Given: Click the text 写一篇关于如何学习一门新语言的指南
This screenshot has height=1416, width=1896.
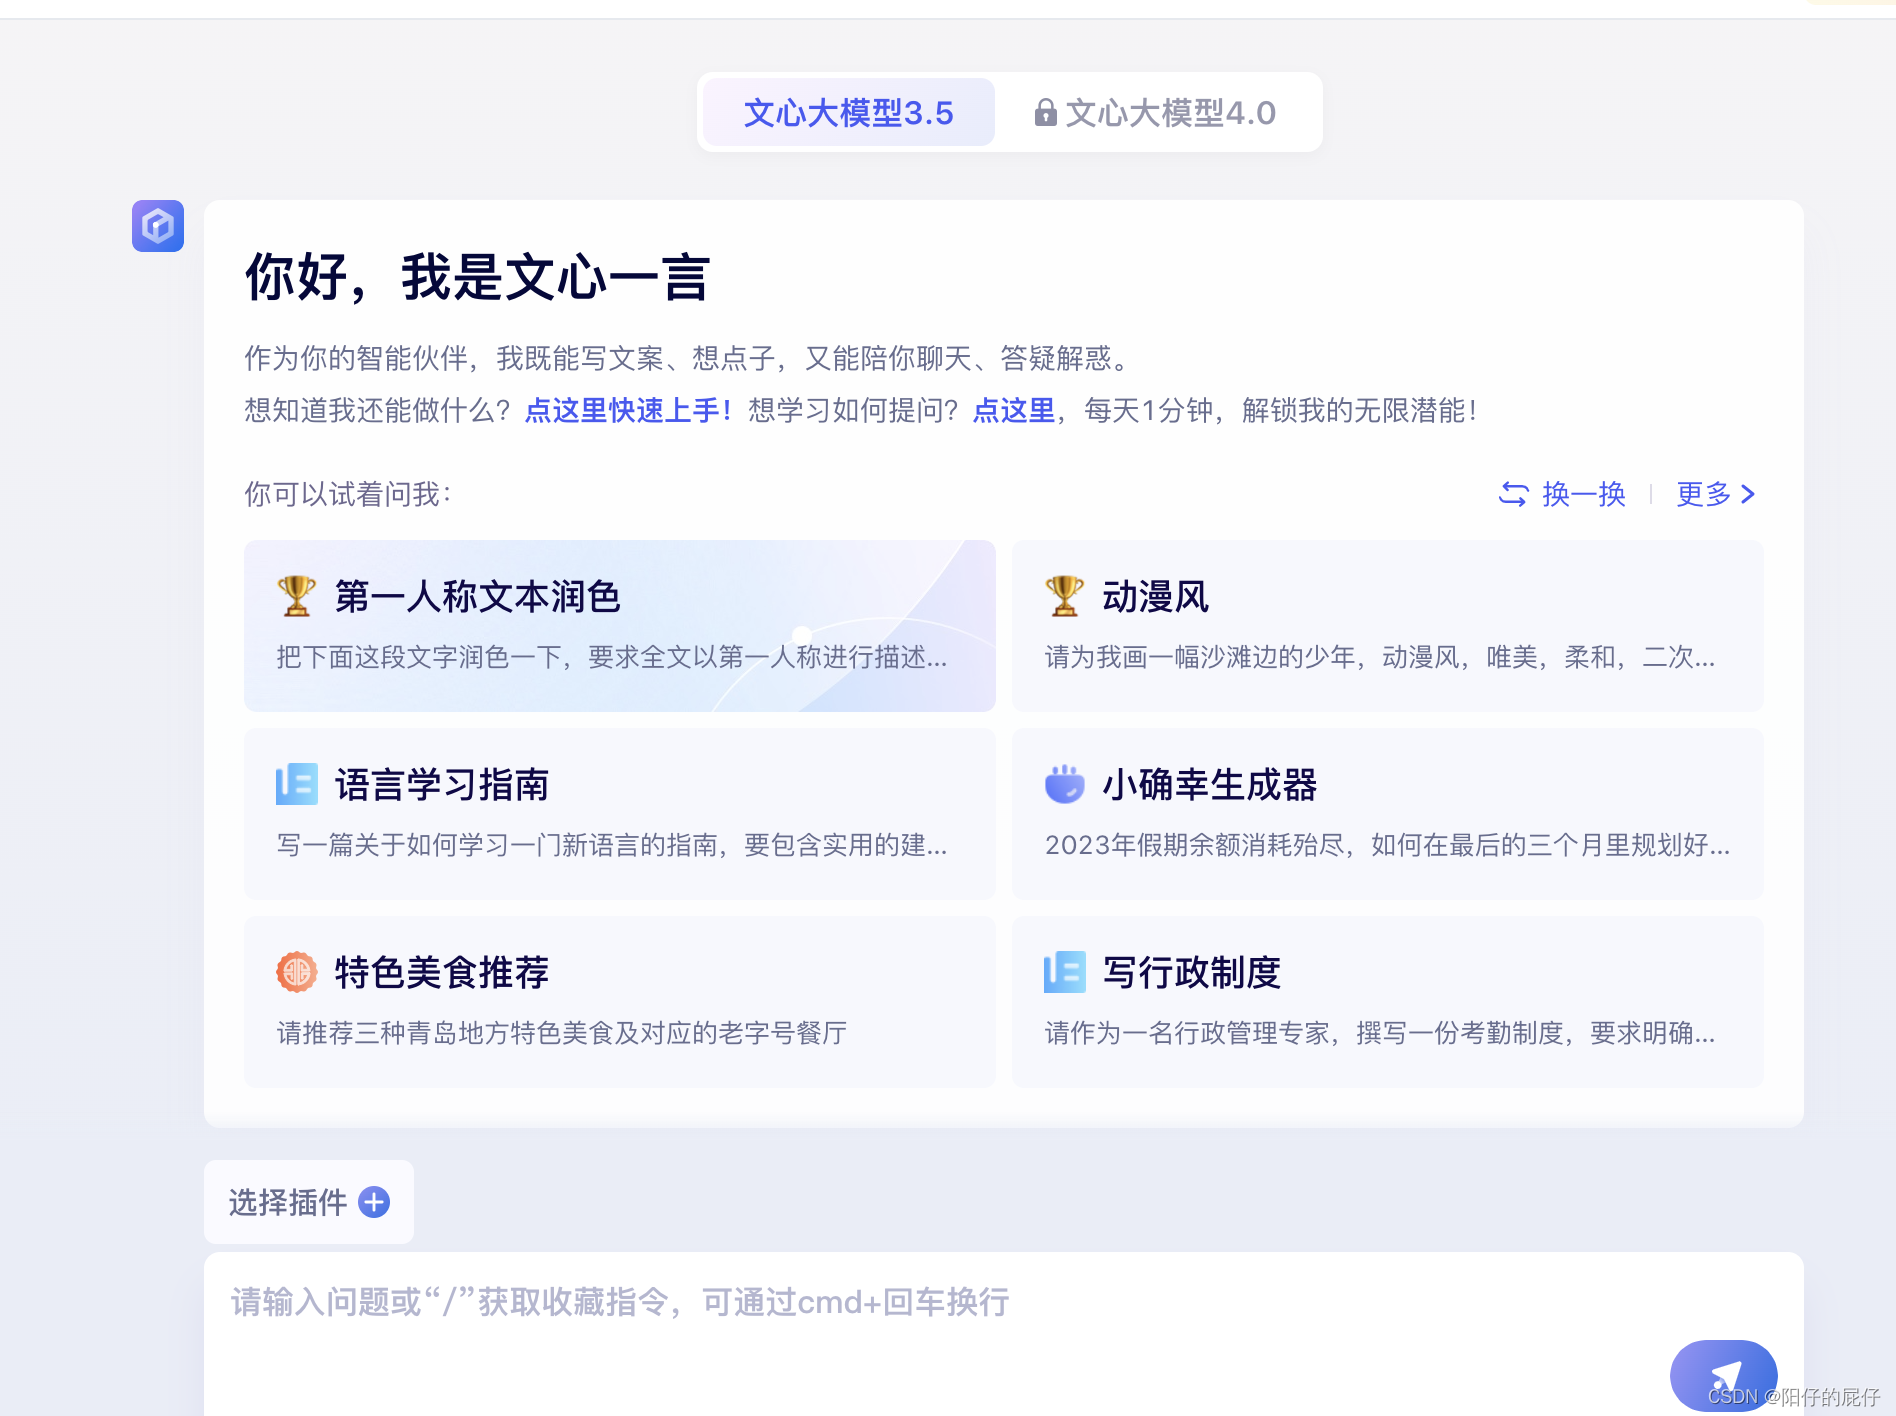Looking at the screenshot, I should click(x=497, y=845).
